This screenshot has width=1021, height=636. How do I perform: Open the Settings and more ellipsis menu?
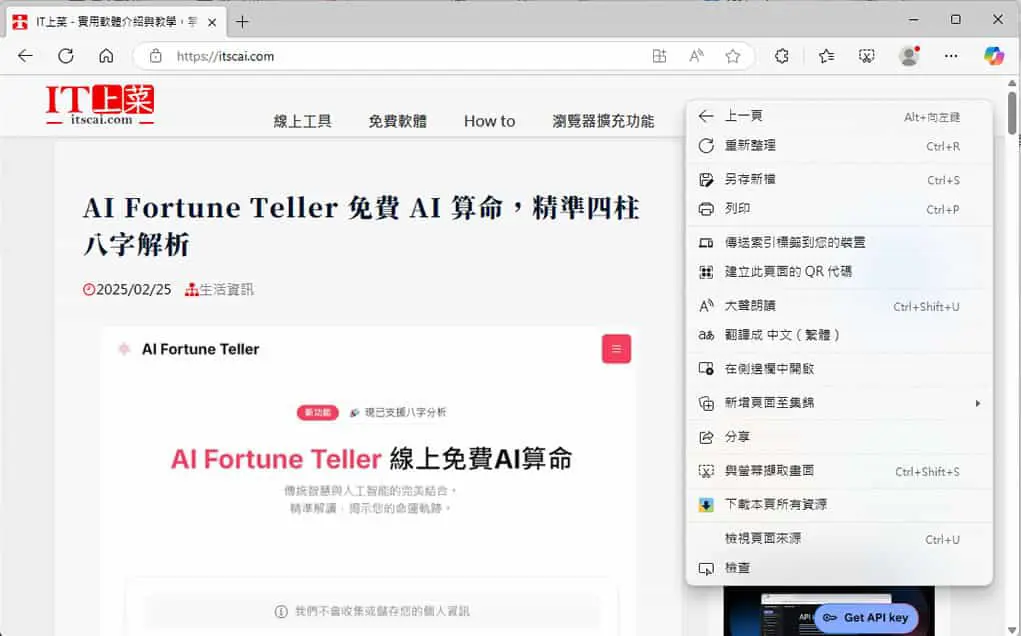pos(951,56)
